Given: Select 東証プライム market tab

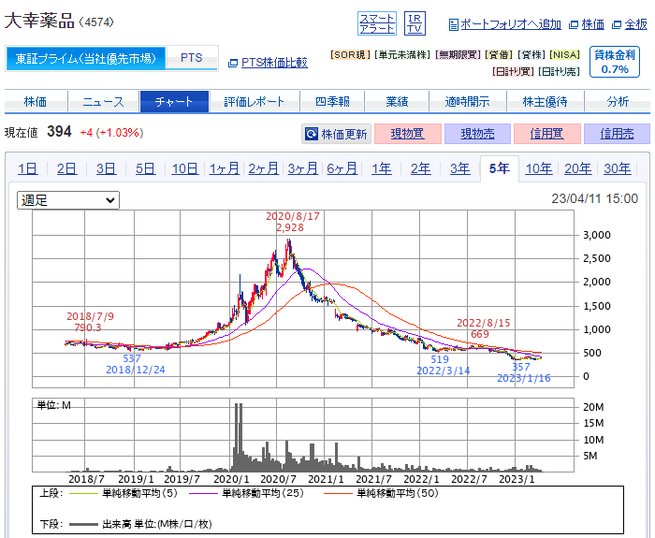Looking at the screenshot, I should pyautogui.click(x=86, y=58).
